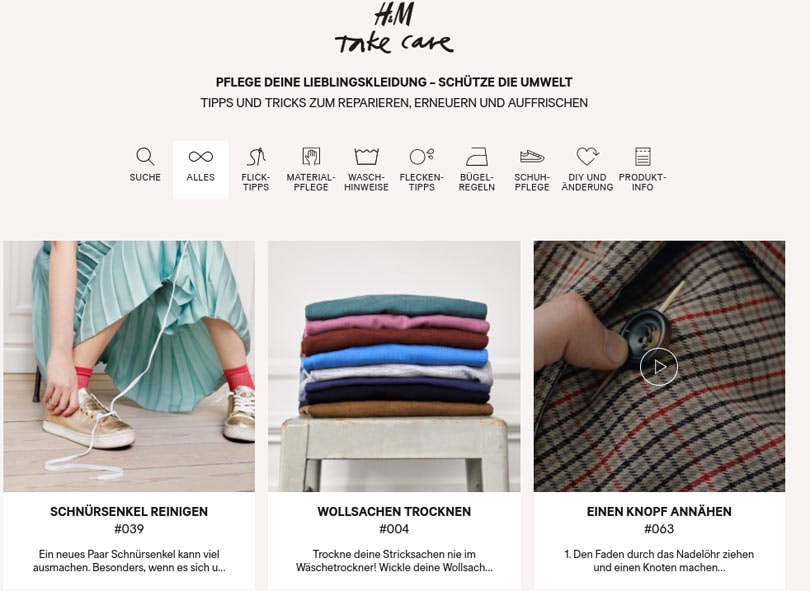This screenshot has height=591, width=810.
Task: Select the Alles infinity icon
Action: (x=200, y=157)
